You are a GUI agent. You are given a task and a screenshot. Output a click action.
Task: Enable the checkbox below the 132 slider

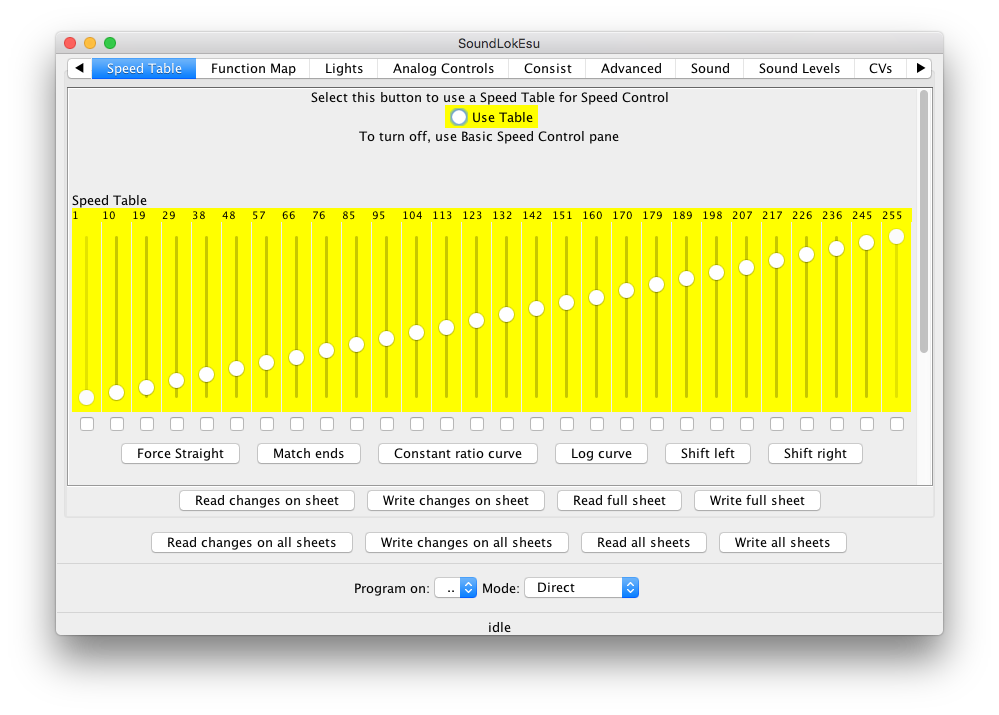[507, 424]
